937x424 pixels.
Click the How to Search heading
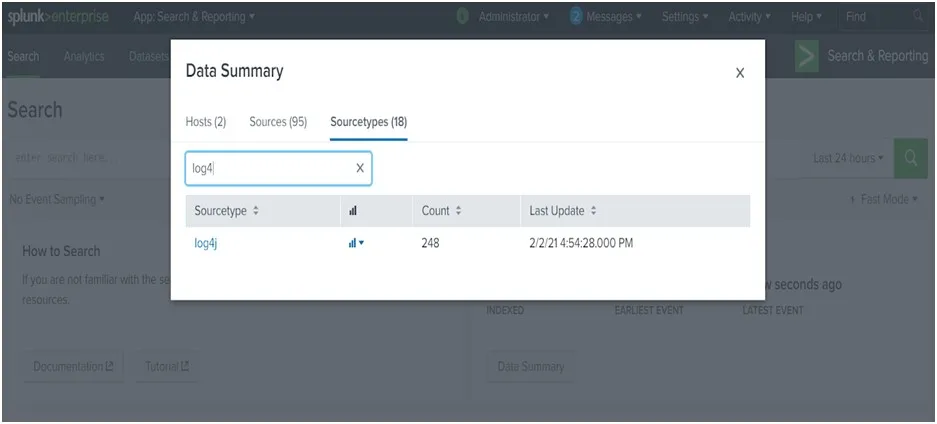pos(61,251)
